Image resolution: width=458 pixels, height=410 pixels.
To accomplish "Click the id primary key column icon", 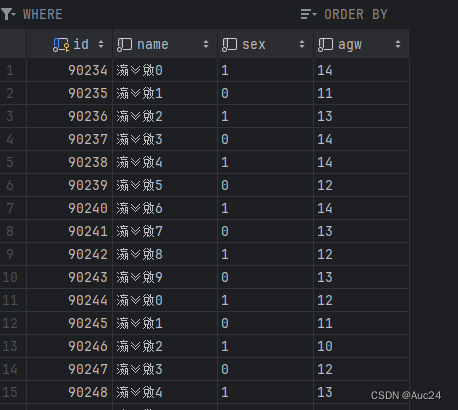I will click(x=61, y=45).
